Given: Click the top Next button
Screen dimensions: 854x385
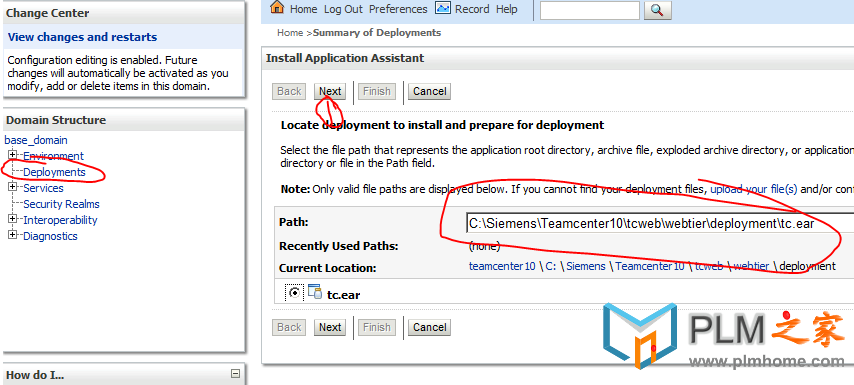Looking at the screenshot, I should (330, 91).
